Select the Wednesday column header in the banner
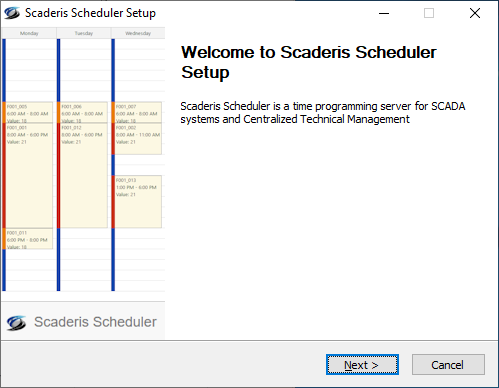 click(x=138, y=33)
